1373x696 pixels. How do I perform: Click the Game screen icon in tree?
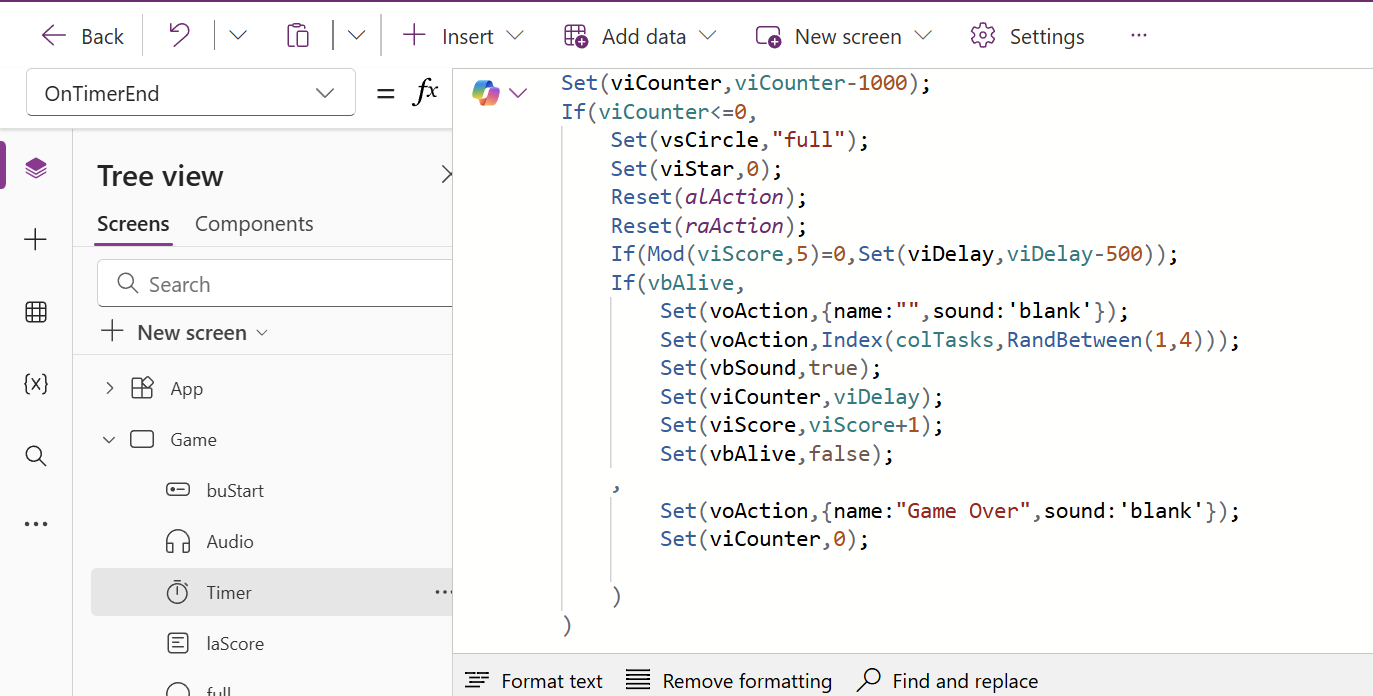142,440
